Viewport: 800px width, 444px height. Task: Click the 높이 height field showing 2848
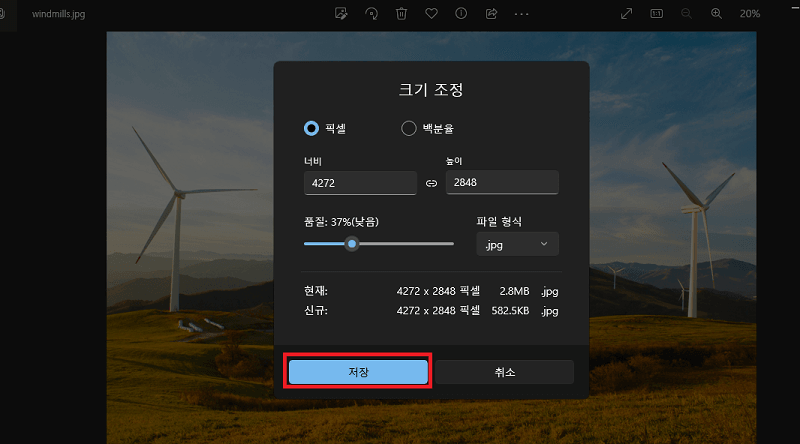pyautogui.click(x=502, y=182)
